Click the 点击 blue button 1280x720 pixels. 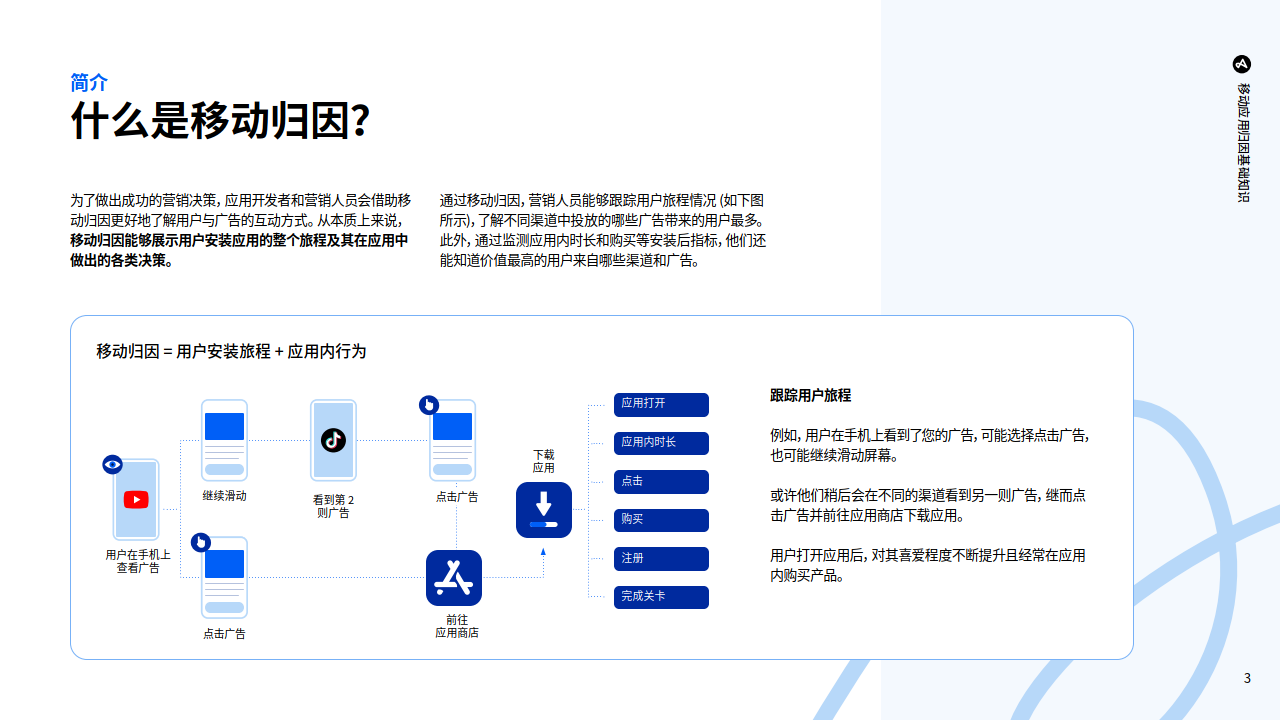[661, 482]
